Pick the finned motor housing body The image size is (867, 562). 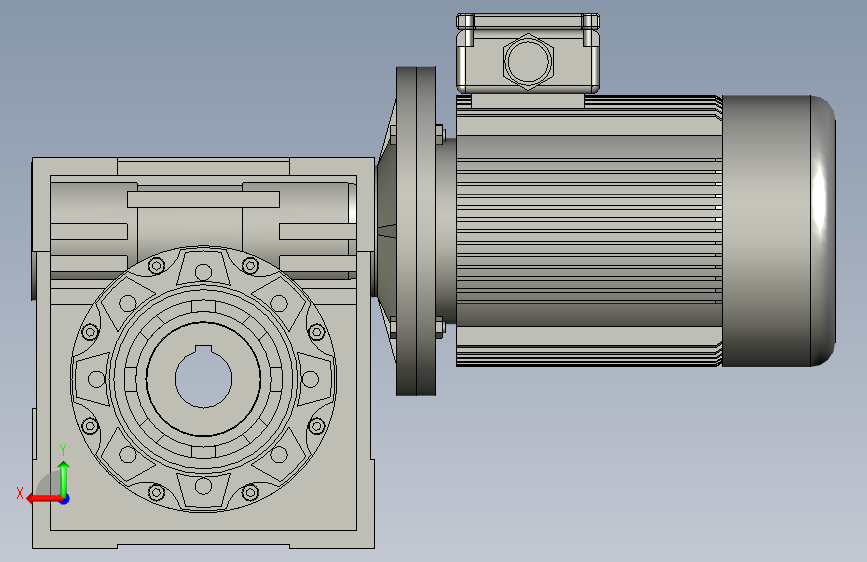[x=589, y=231]
